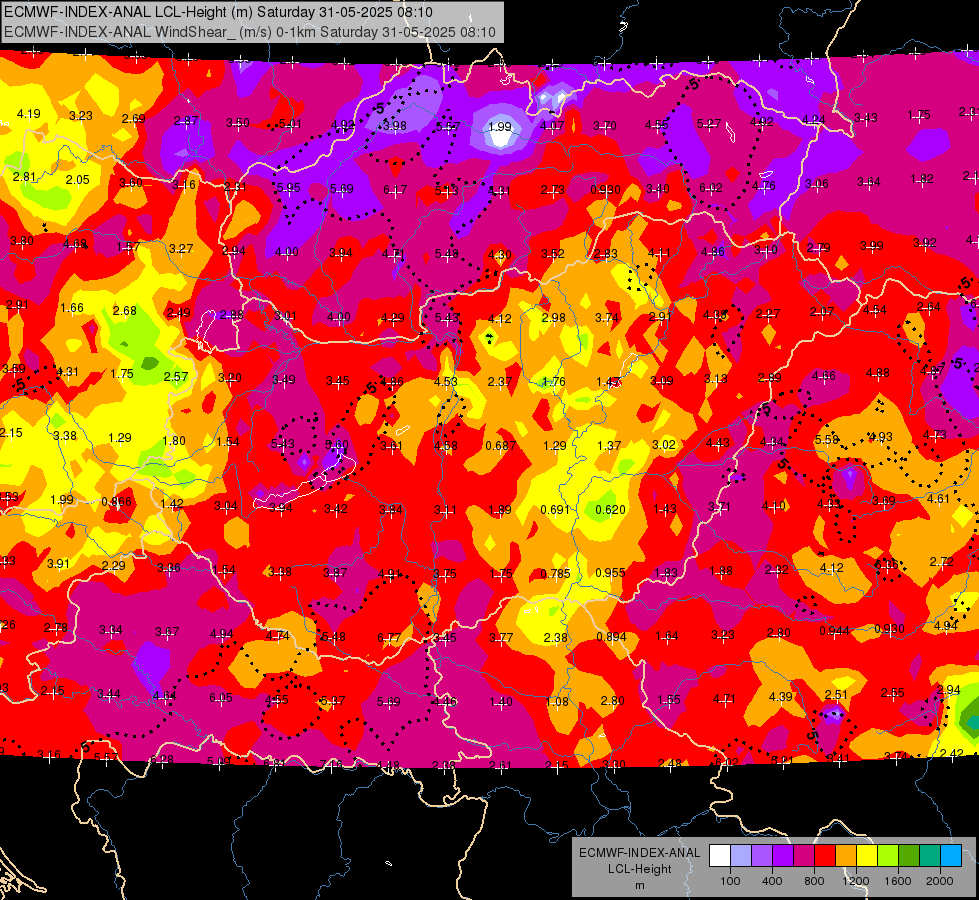The width and height of the screenshot is (979, 900).
Task: Click the teal legend swatch
Action: pos(930,856)
